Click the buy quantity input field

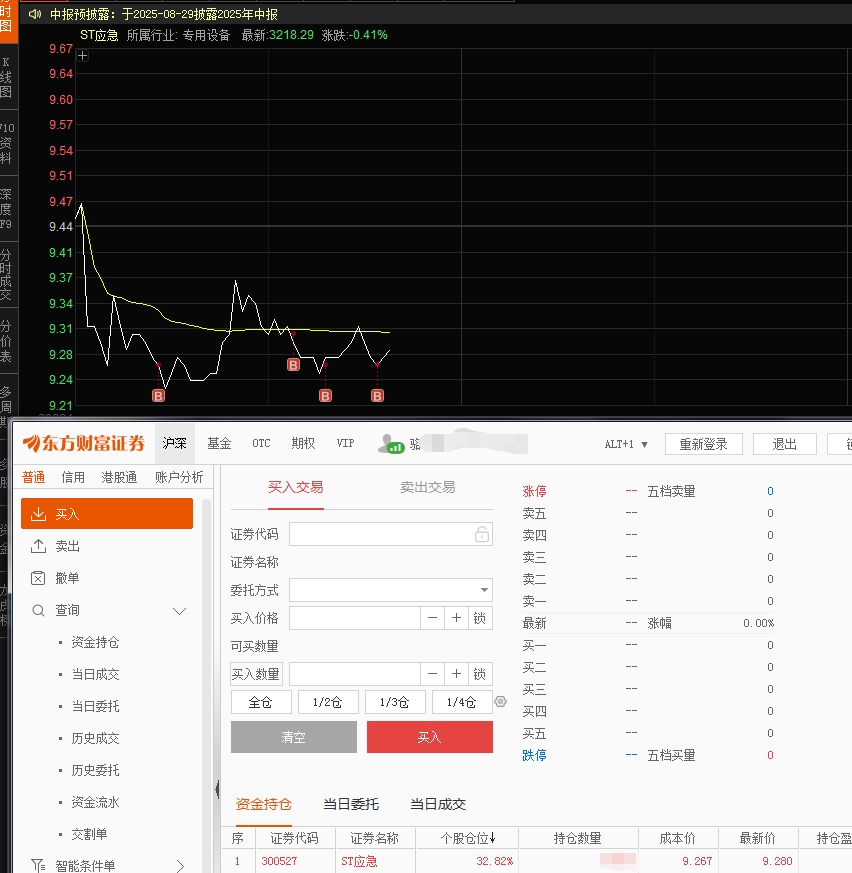(354, 674)
